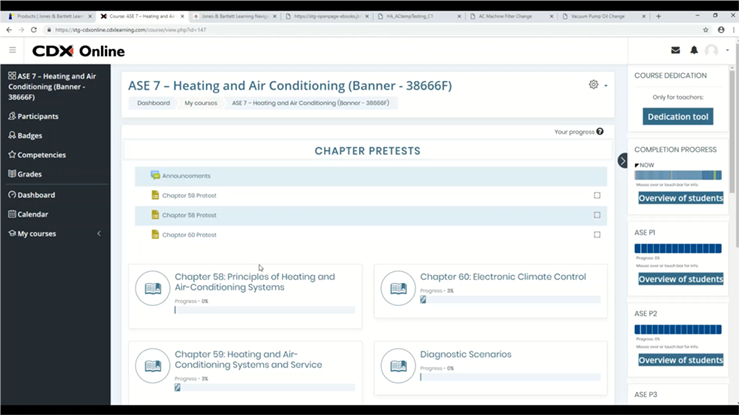Click the ASE P1 progress bar

click(678, 248)
